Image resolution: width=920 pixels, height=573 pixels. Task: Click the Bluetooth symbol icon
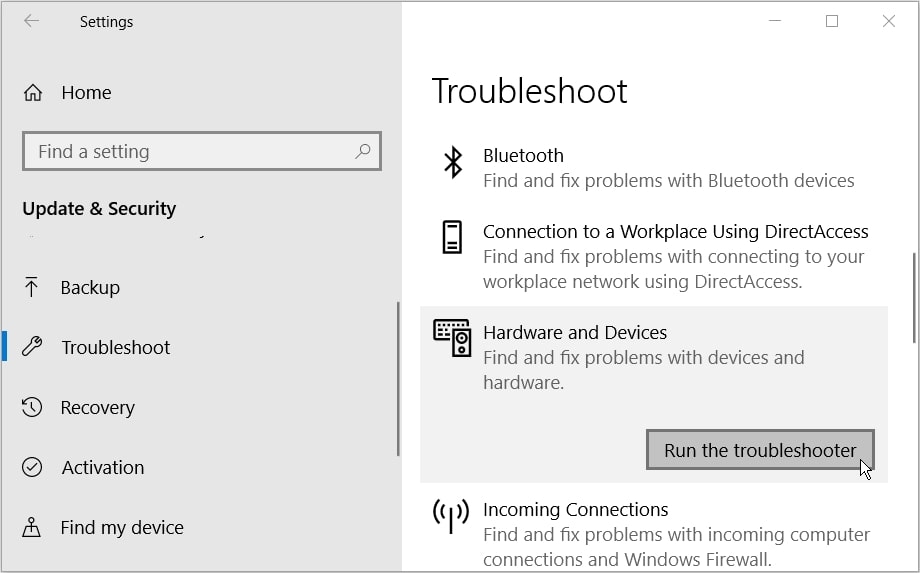point(453,162)
